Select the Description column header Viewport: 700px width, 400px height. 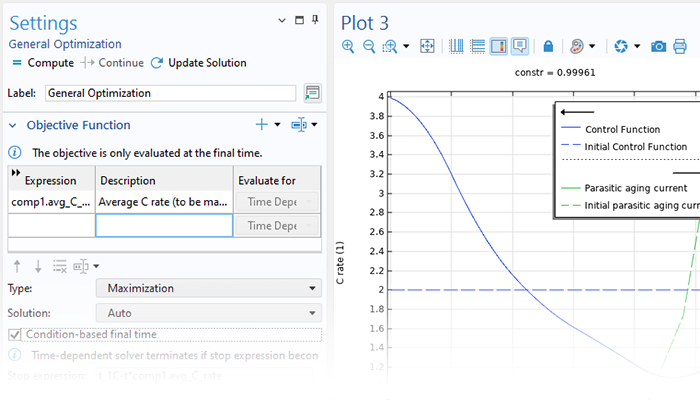164,179
